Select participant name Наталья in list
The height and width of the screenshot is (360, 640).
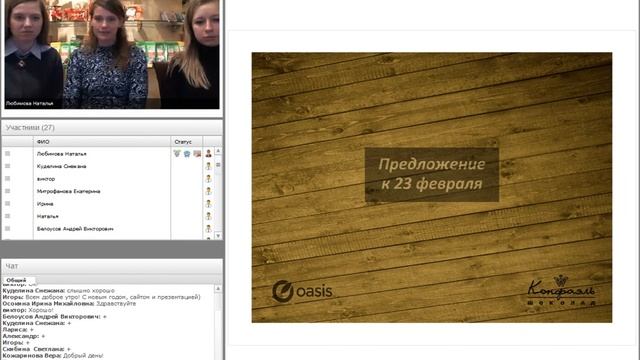[48, 216]
